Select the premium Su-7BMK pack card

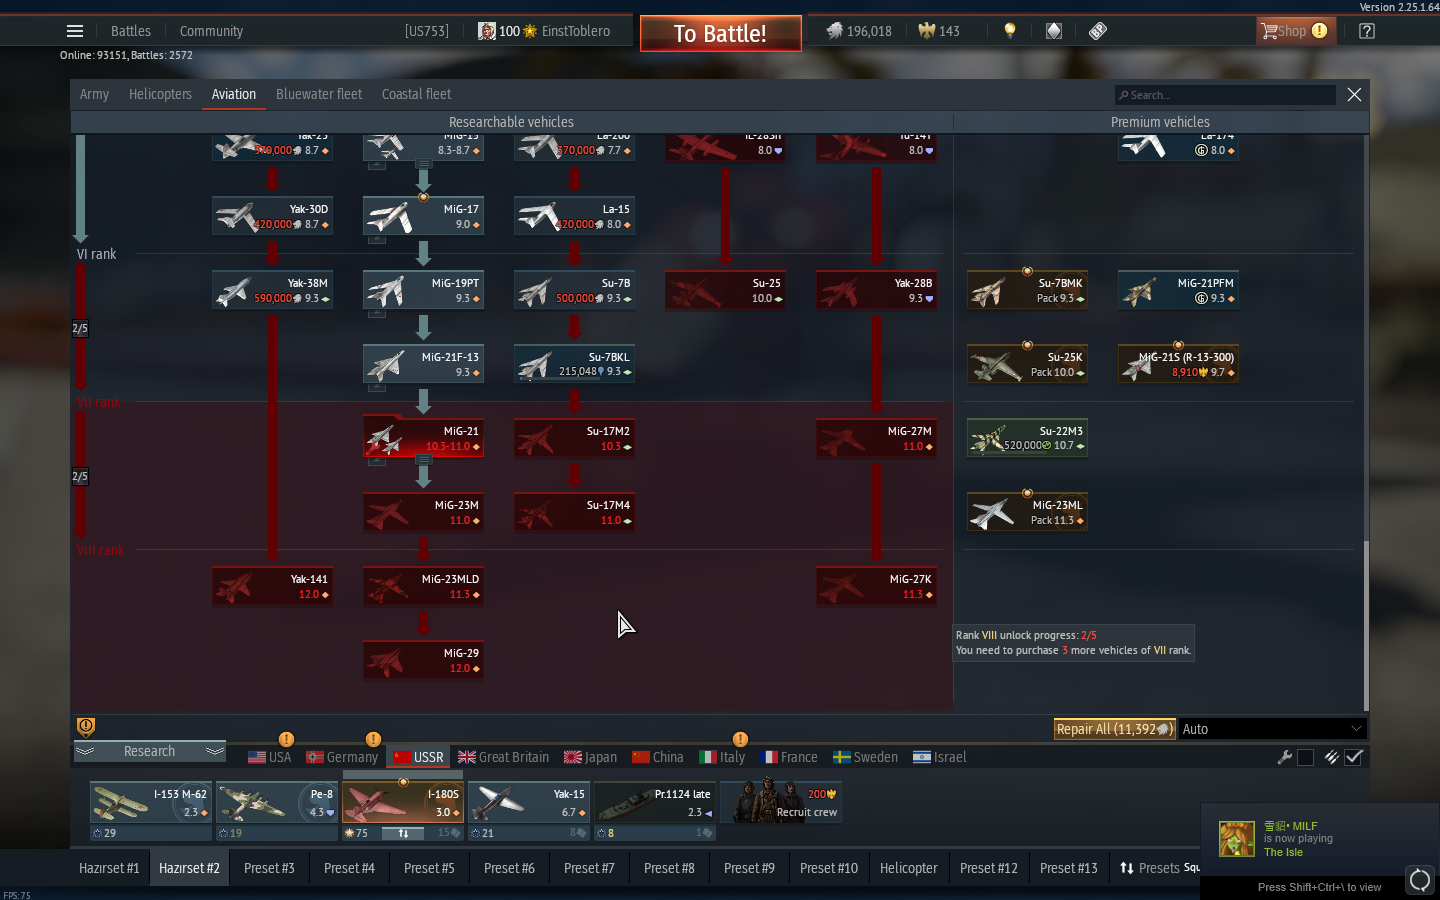[1027, 290]
